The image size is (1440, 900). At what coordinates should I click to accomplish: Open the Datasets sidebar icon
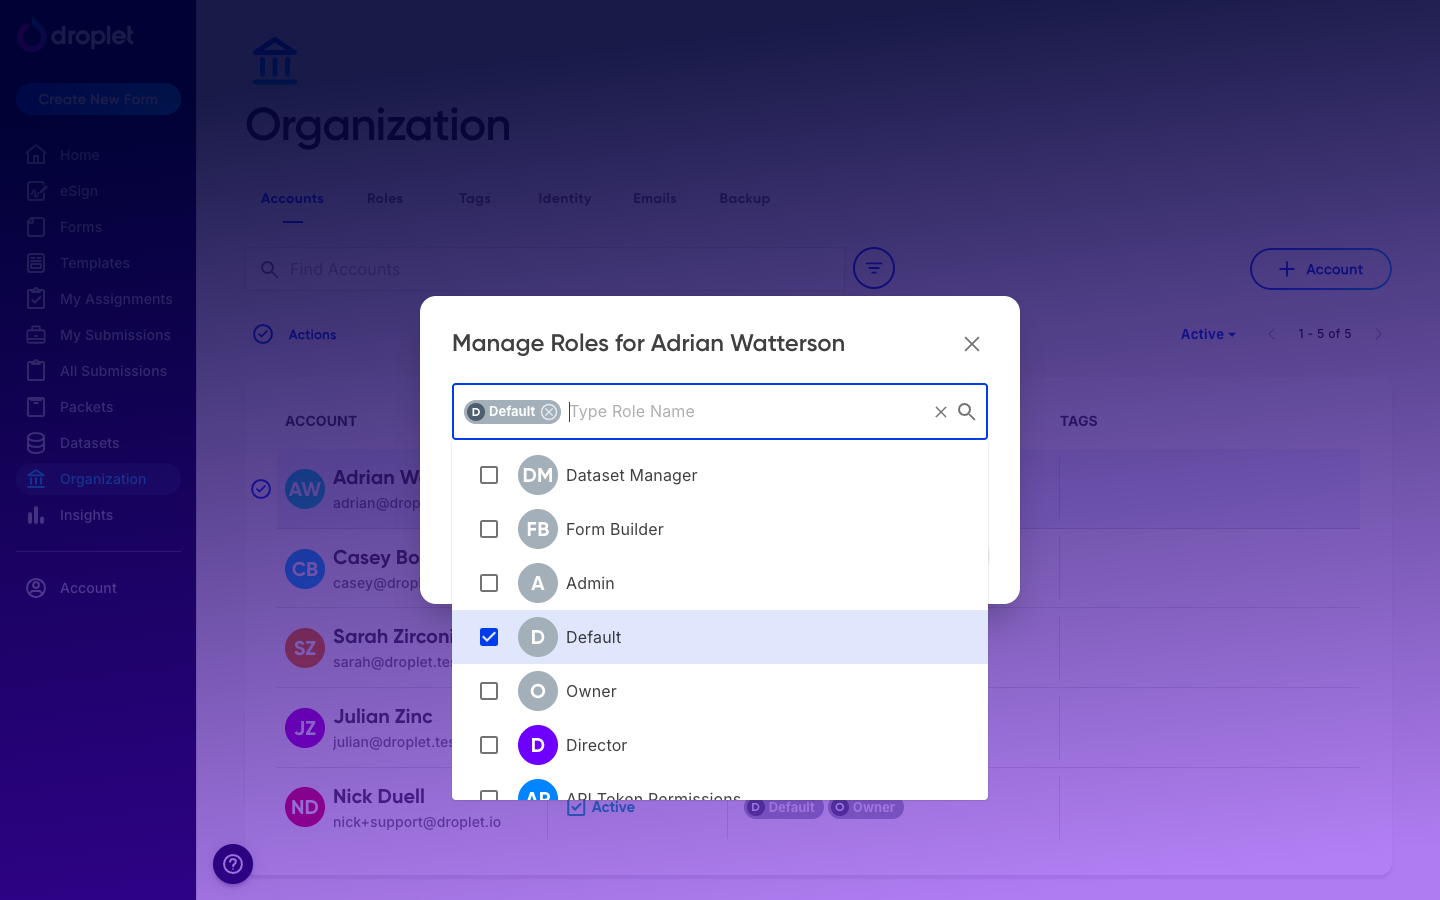point(36,443)
